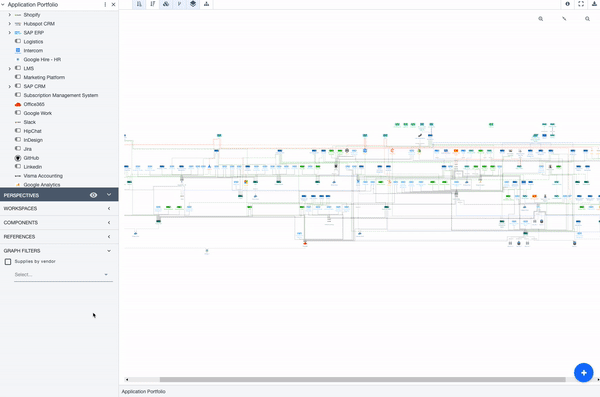The height and width of the screenshot is (397, 600).
Task: Open the info icon in top bar
Action: coord(567,4)
